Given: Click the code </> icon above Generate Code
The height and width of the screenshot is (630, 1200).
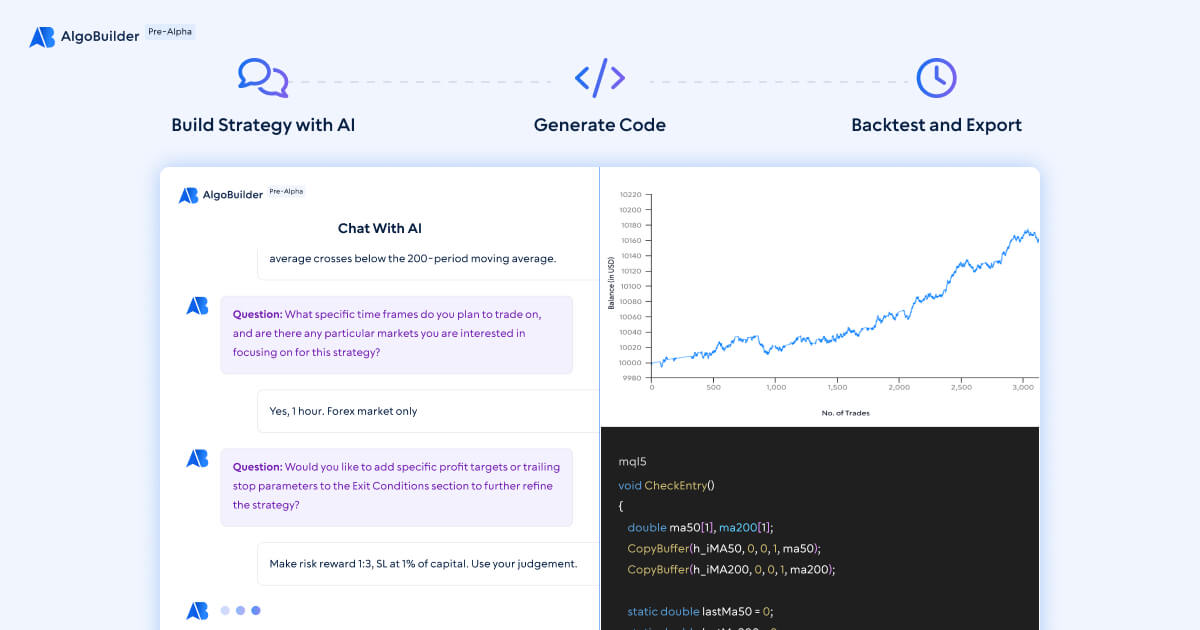Looking at the screenshot, I should coord(599,77).
